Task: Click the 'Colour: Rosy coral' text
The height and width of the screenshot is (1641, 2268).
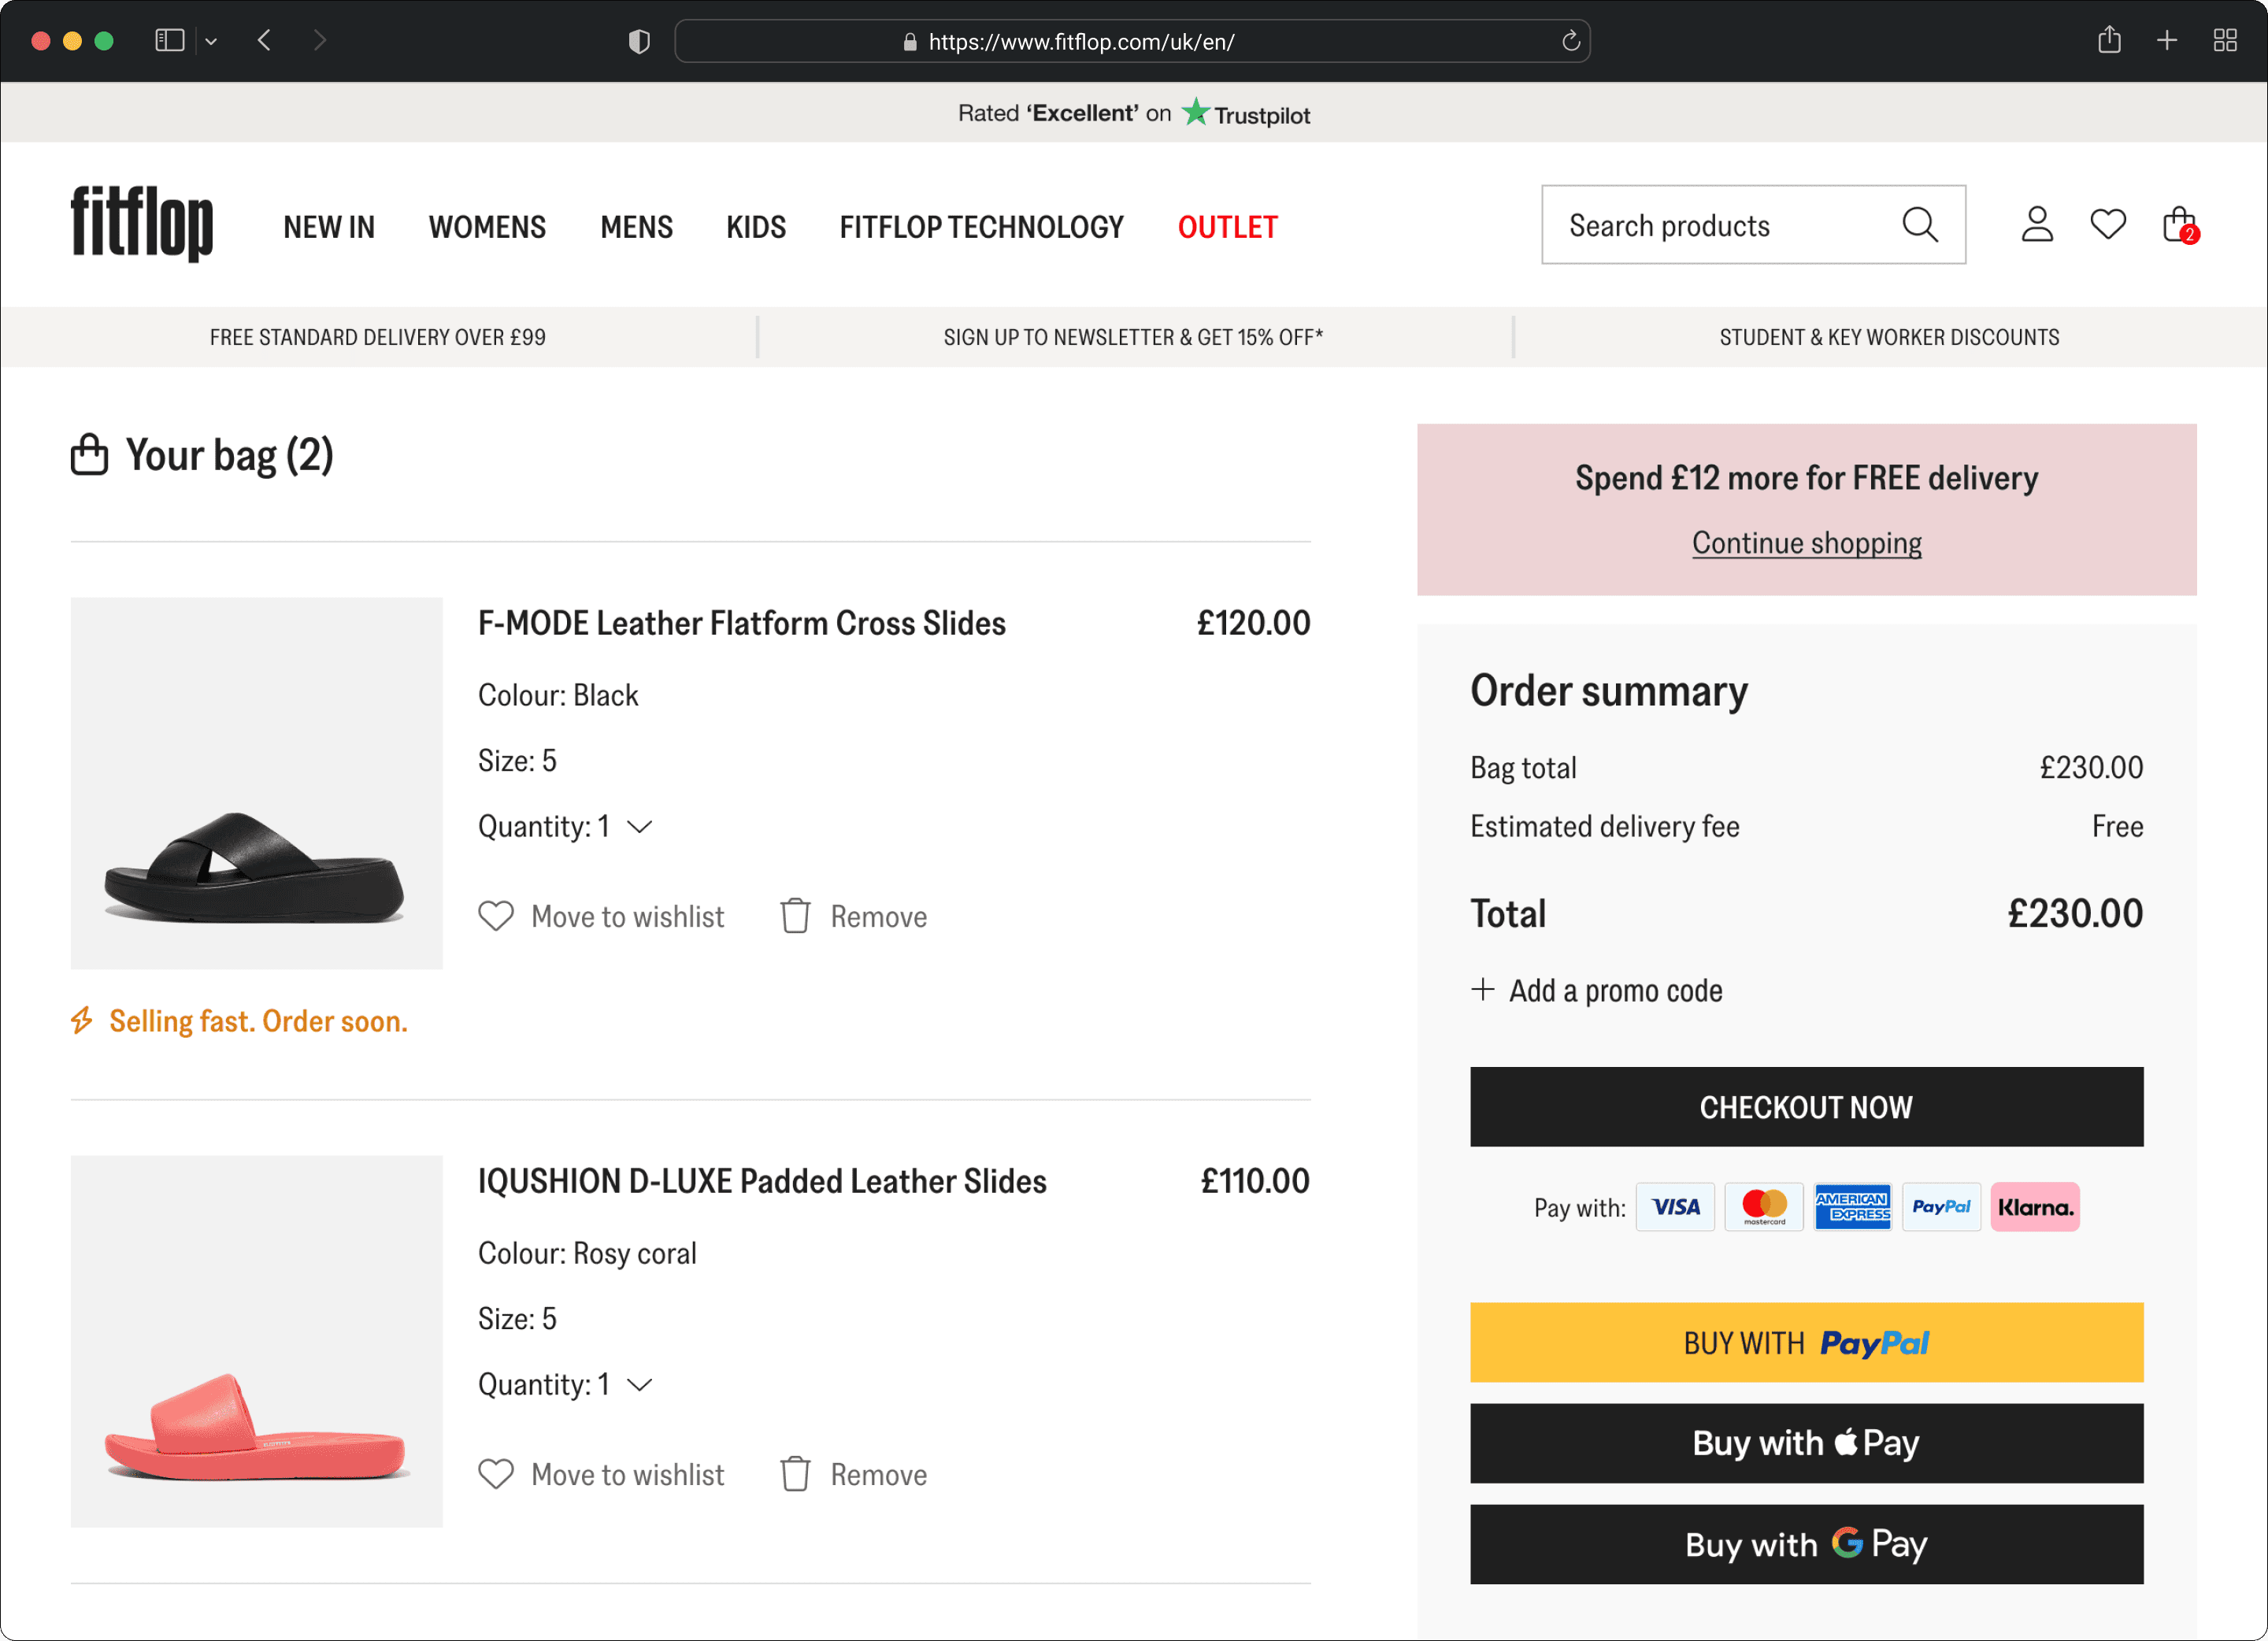Action: tap(587, 1253)
